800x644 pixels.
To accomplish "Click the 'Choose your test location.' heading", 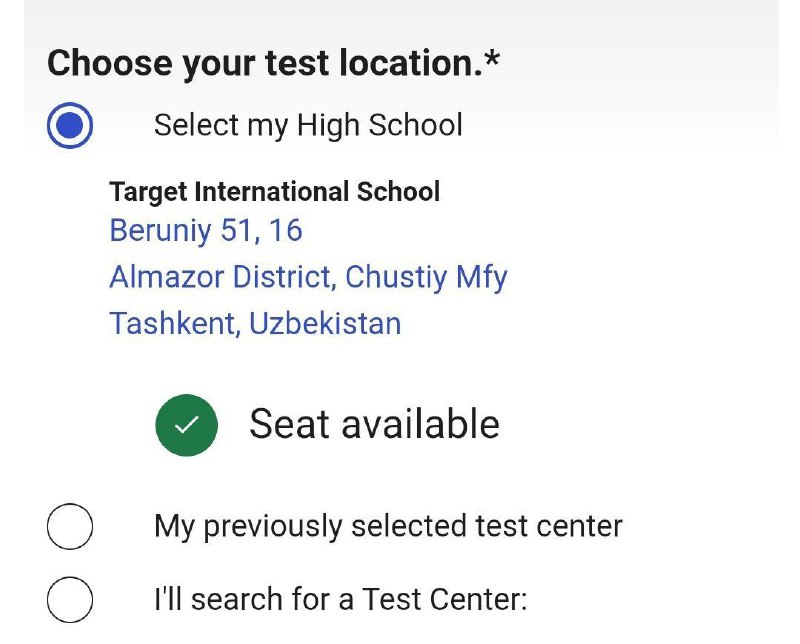I will tap(264, 64).
